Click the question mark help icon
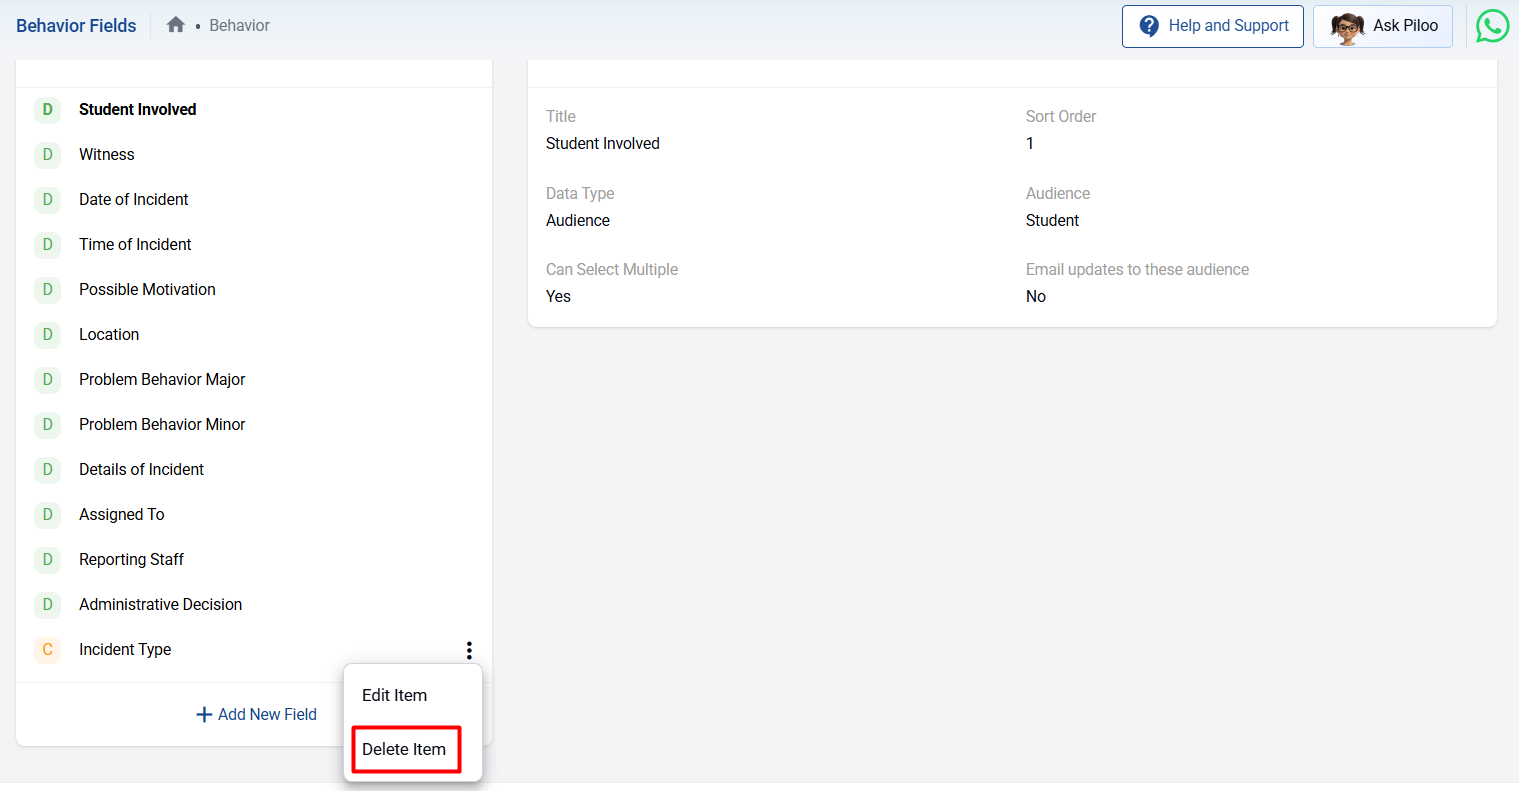The image size is (1519, 791). tap(1149, 26)
